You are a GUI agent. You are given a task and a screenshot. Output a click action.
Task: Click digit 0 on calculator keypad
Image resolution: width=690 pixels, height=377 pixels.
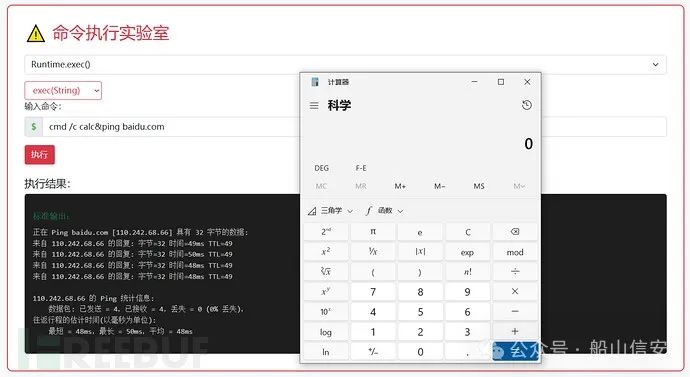point(420,352)
